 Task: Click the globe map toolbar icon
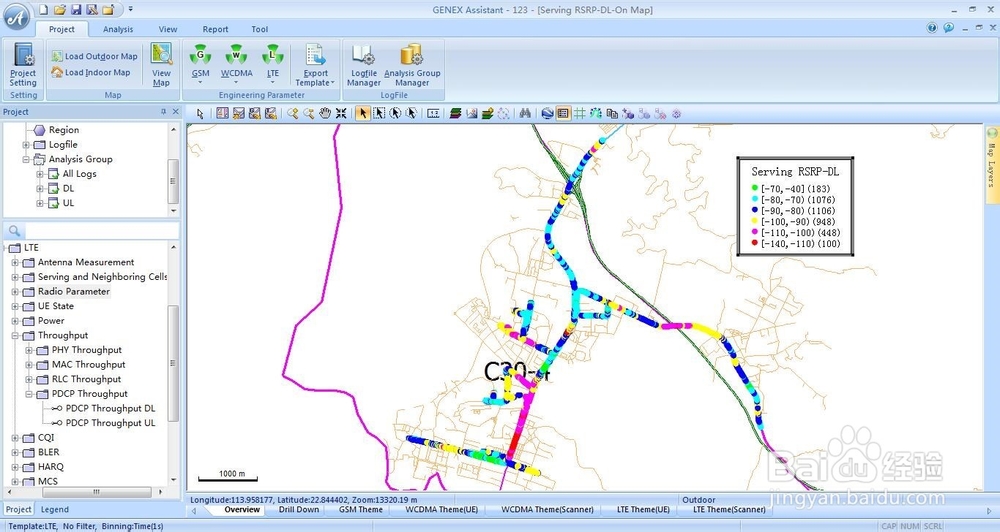click(547, 114)
